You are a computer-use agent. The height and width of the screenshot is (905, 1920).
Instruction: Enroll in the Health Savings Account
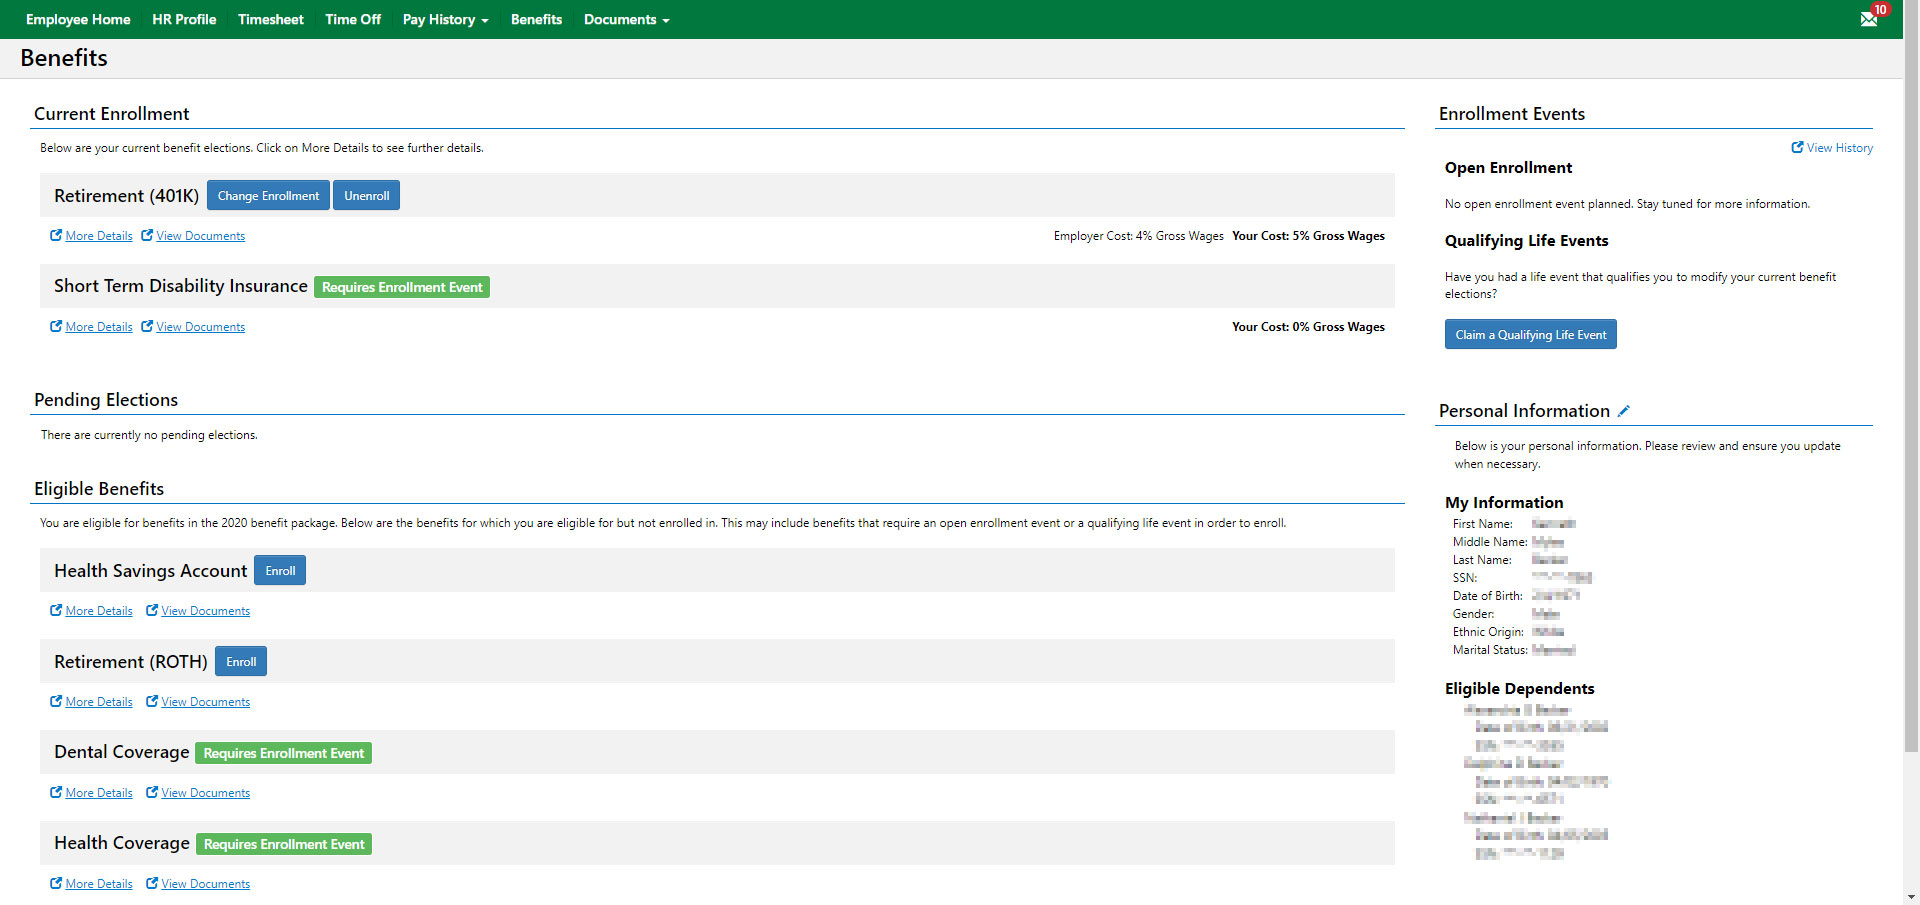pos(280,570)
